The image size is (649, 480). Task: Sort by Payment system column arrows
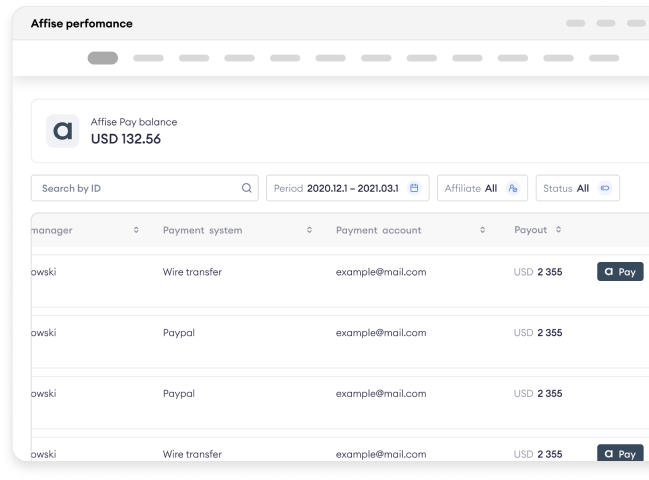click(x=309, y=230)
